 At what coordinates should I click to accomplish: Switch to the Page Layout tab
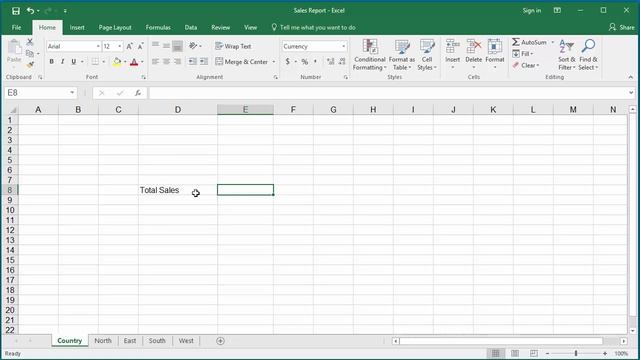pos(115,27)
